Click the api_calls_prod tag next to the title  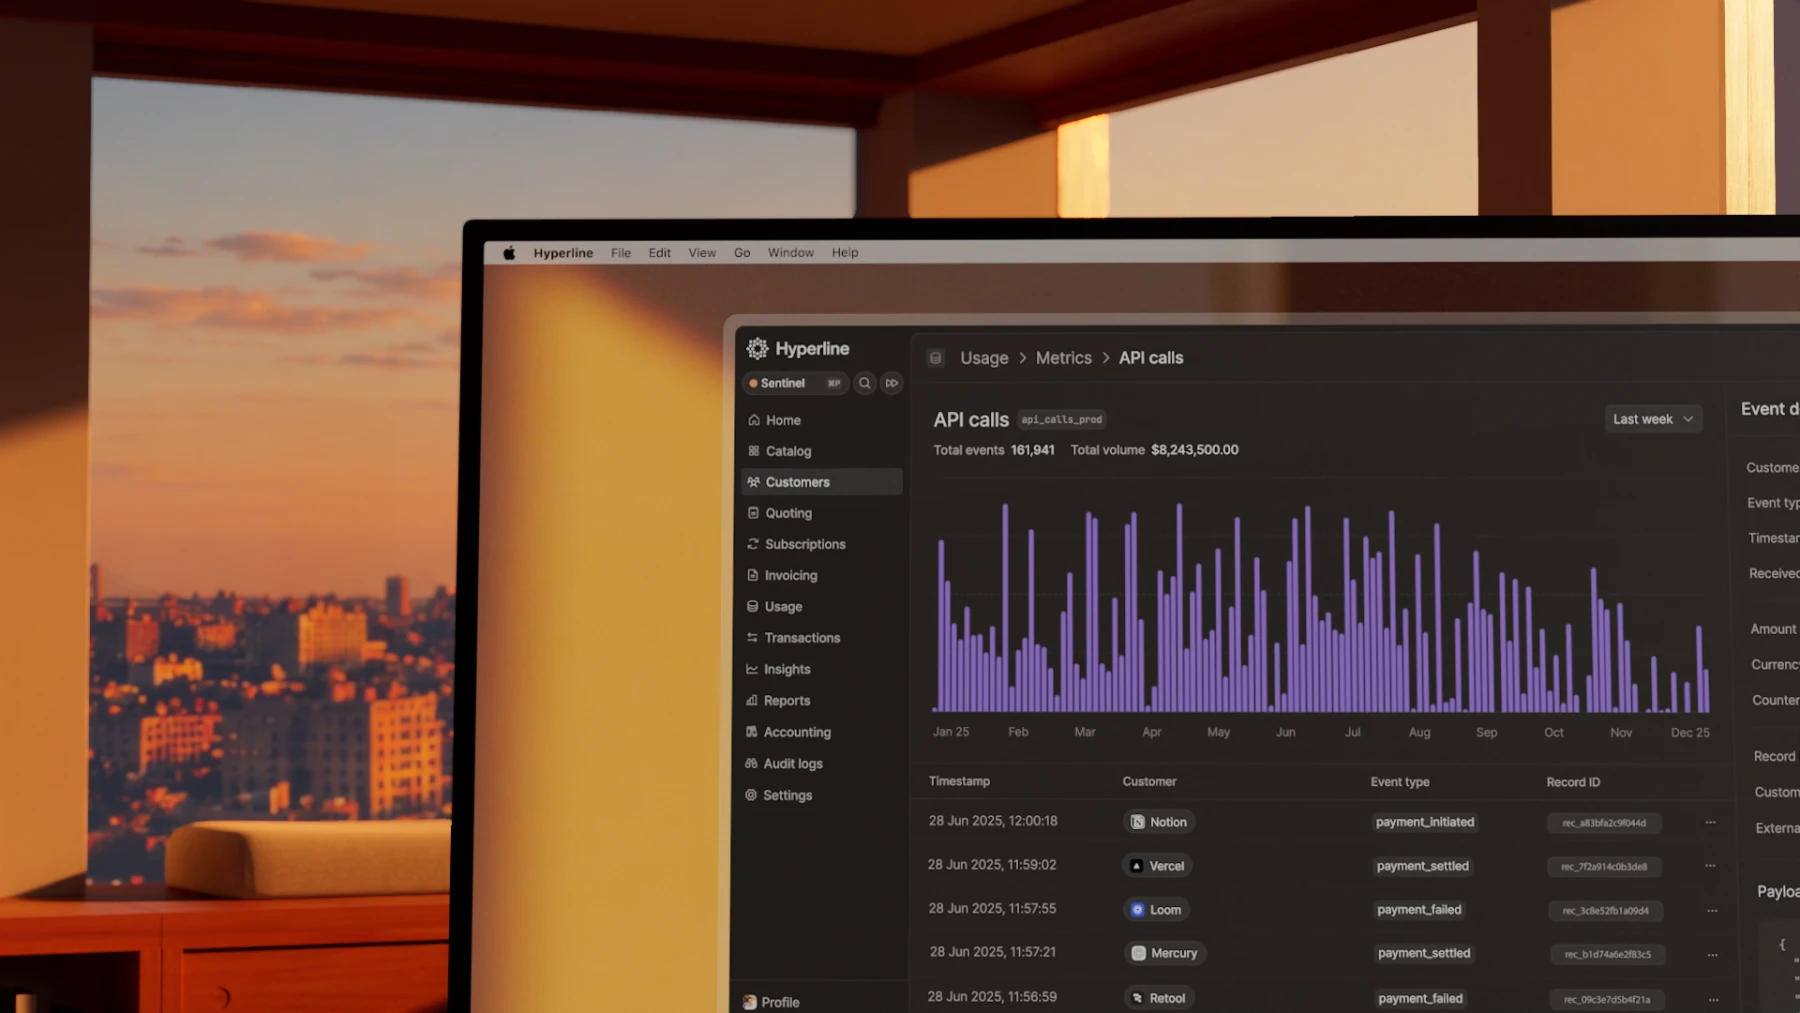[x=1062, y=420]
